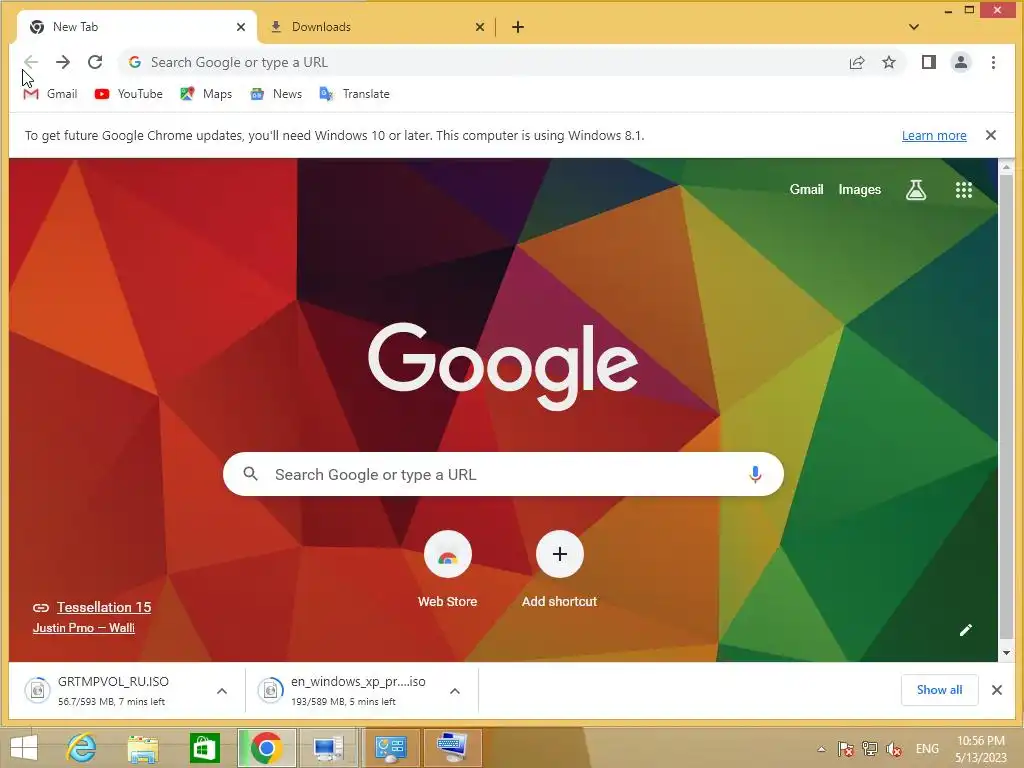Screen dimensions: 1024x768
Task: Open the Google apps grid
Action: (x=964, y=190)
